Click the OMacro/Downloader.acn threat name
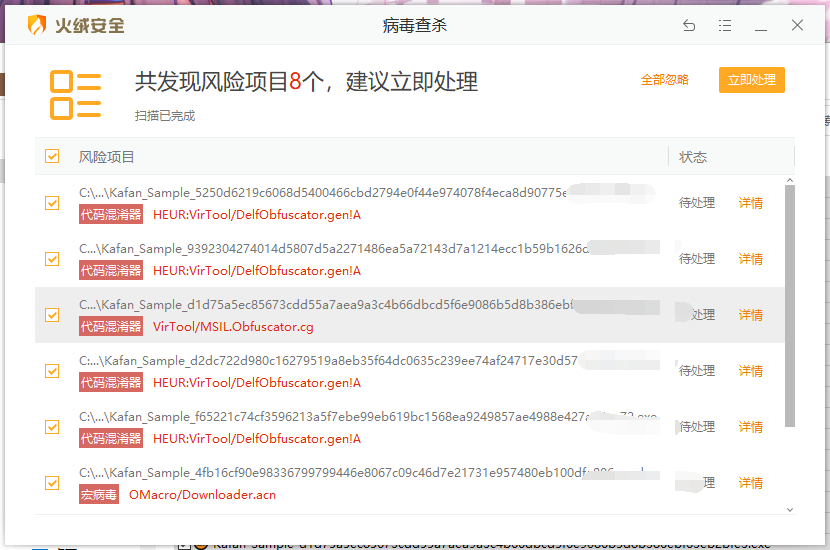Image resolution: width=830 pixels, height=550 pixels. (202, 495)
